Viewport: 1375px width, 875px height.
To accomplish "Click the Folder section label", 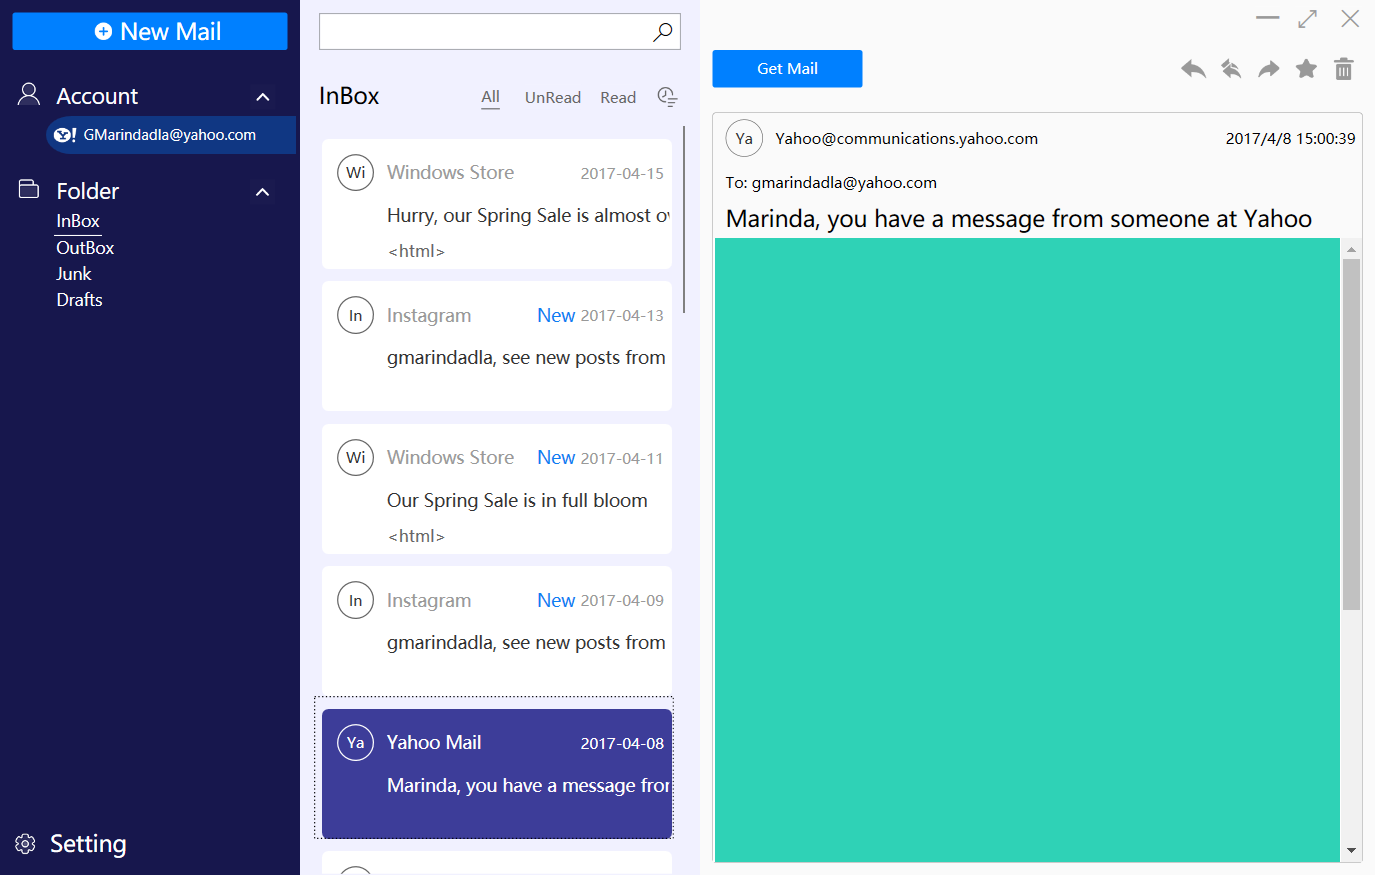I will 87,191.
